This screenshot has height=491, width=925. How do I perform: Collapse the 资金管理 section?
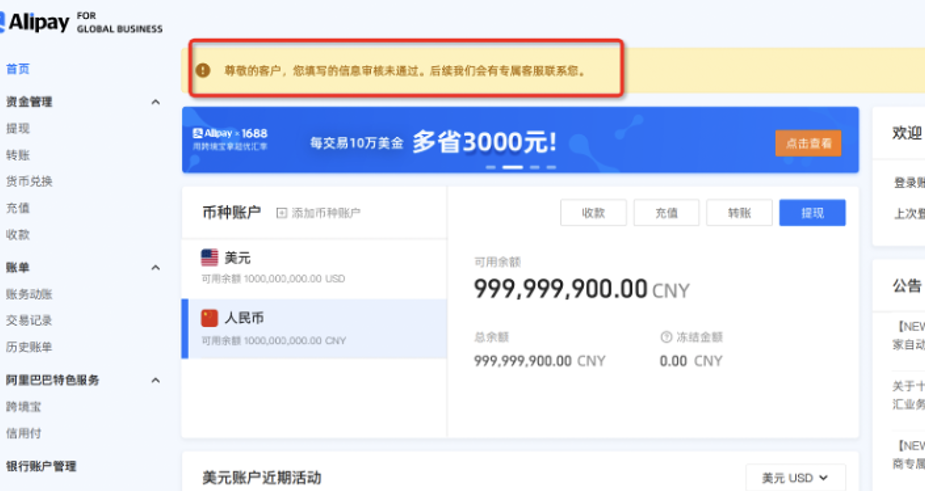click(x=156, y=102)
